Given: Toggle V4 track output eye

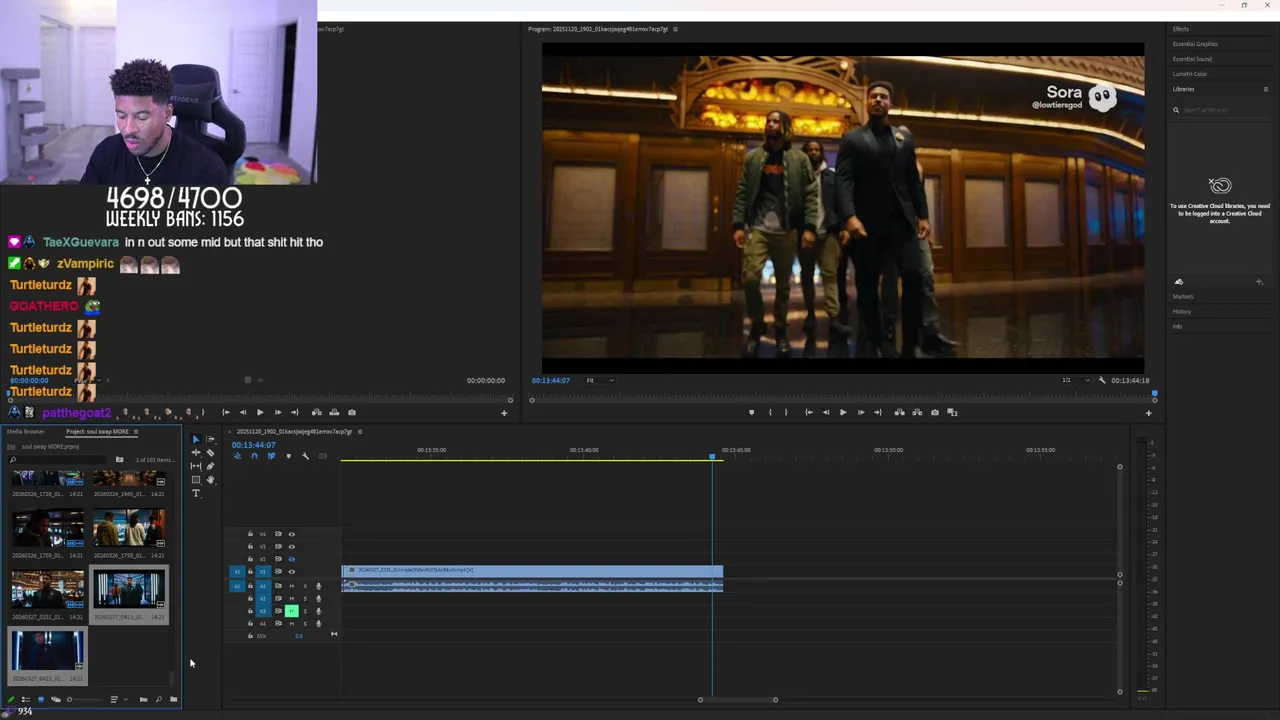Looking at the screenshot, I should pos(292,534).
